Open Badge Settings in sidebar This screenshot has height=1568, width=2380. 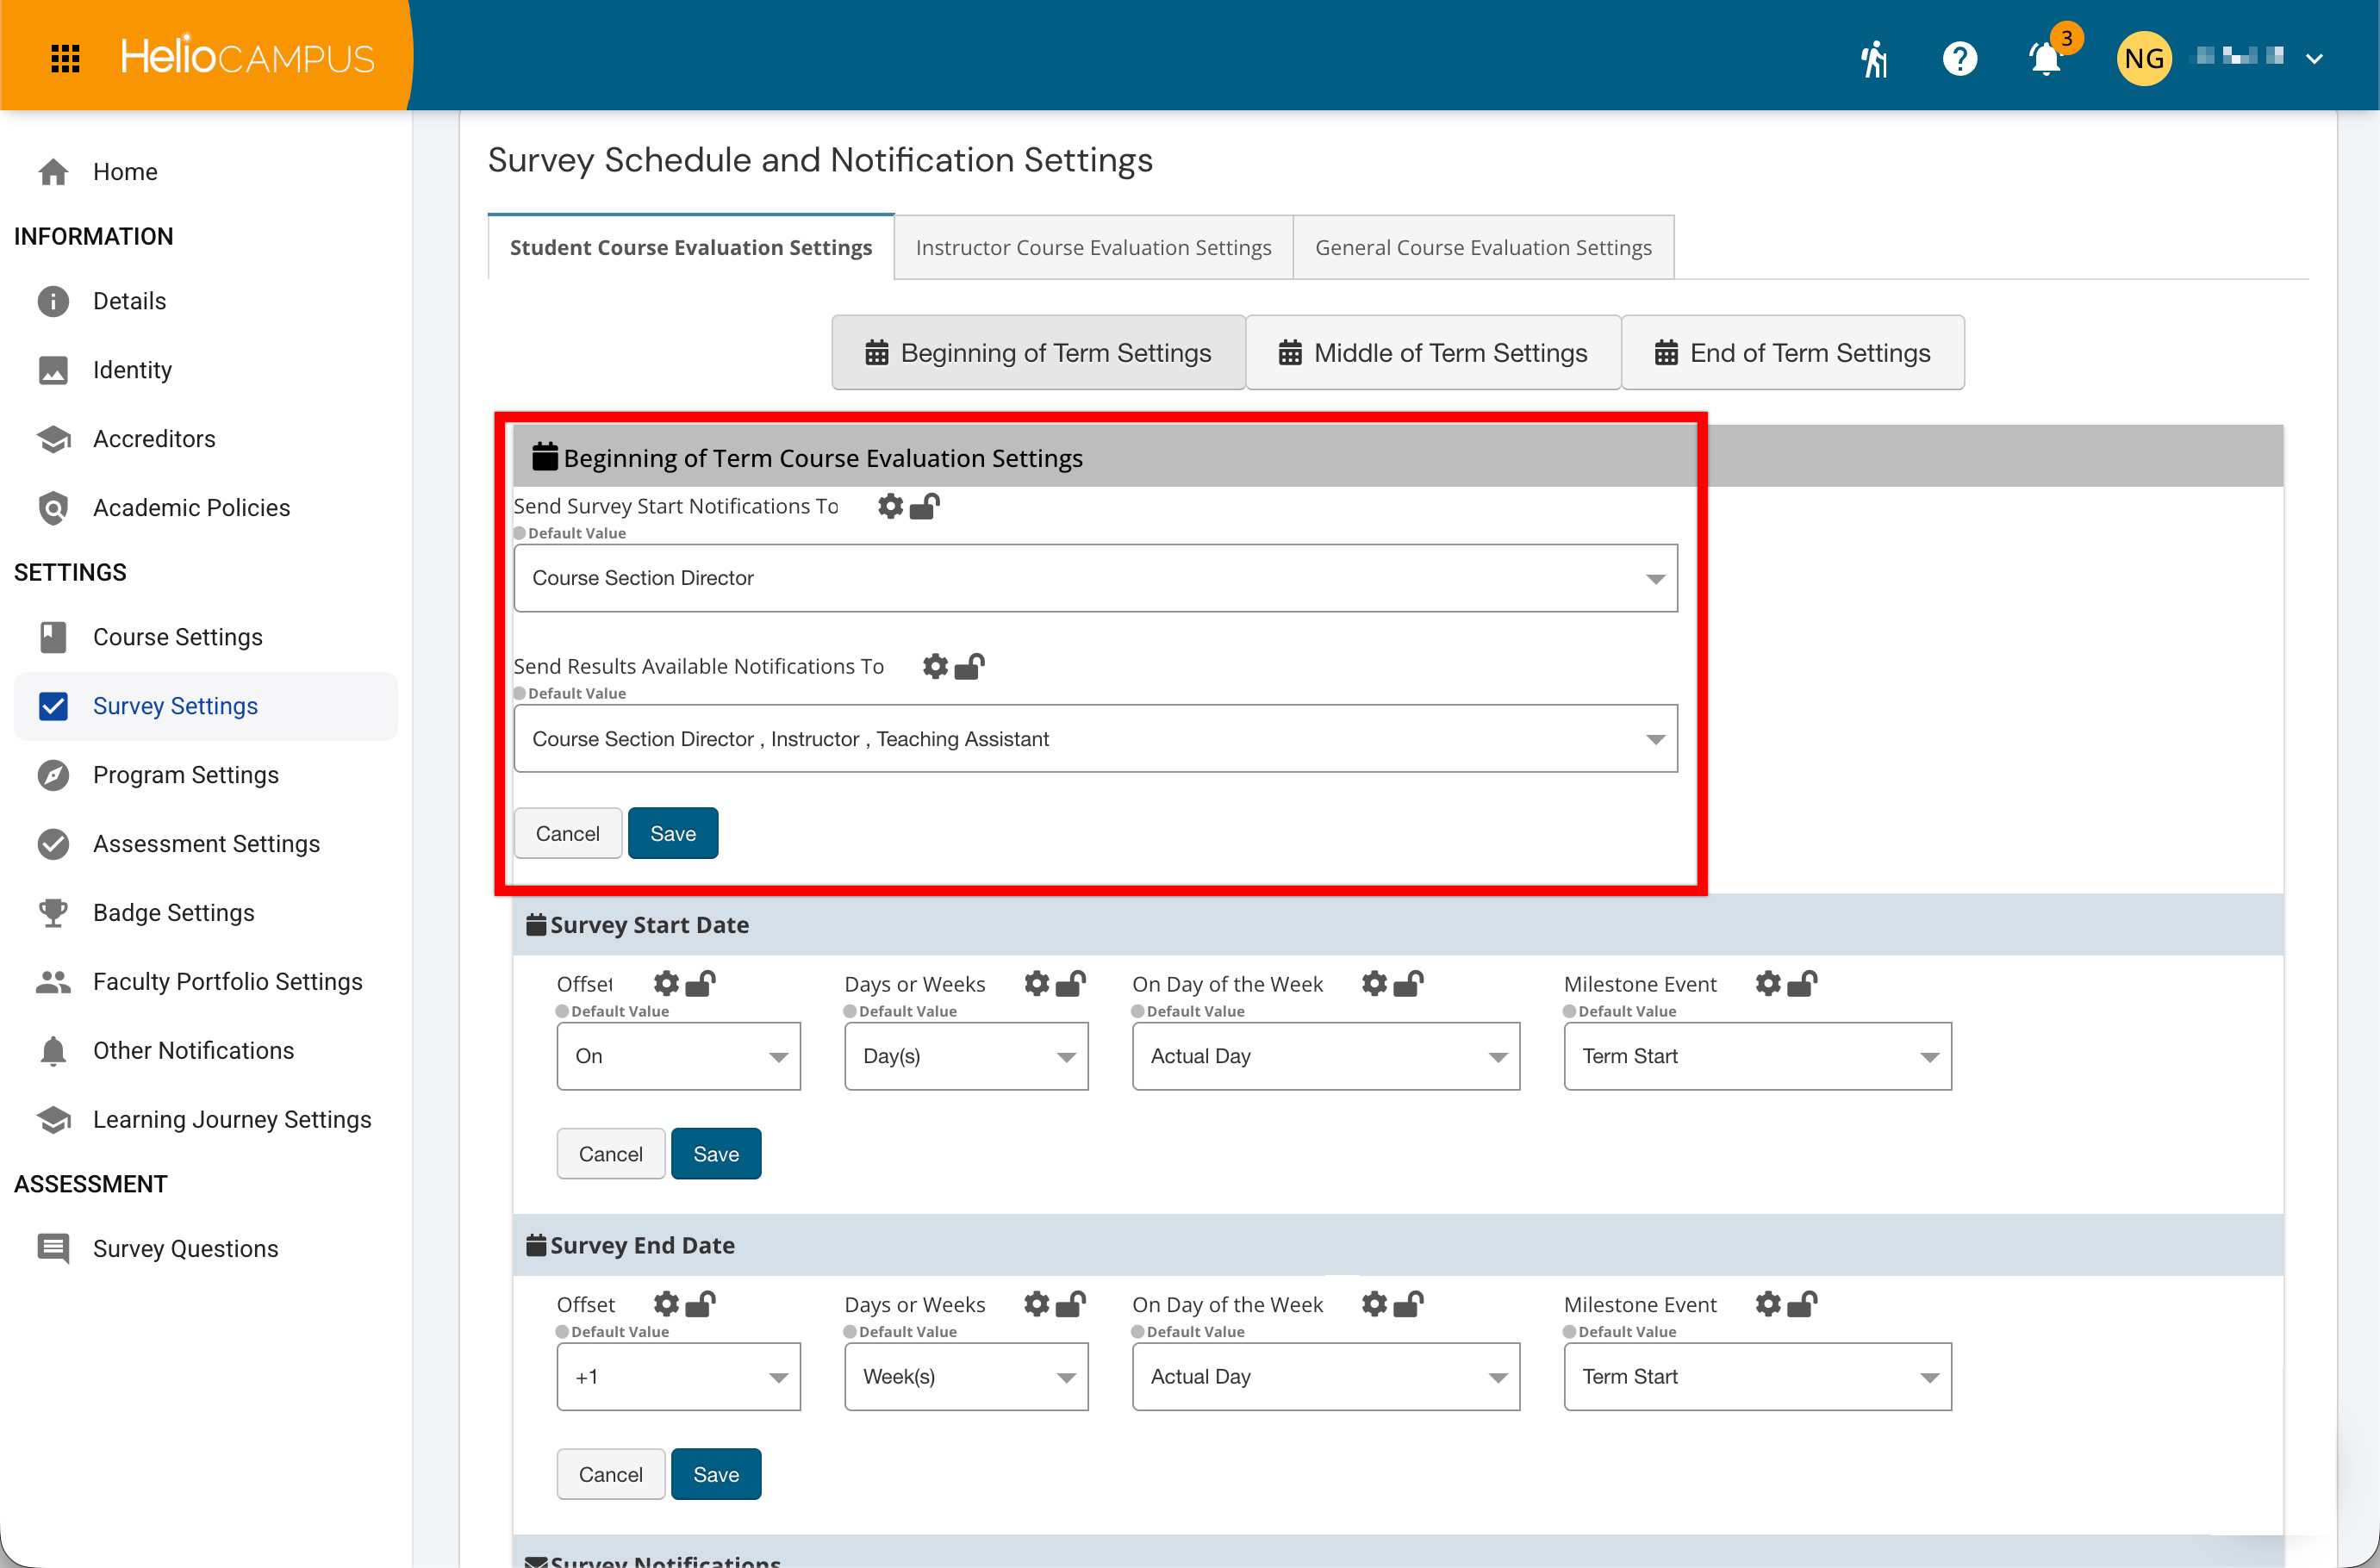[x=206, y=913]
